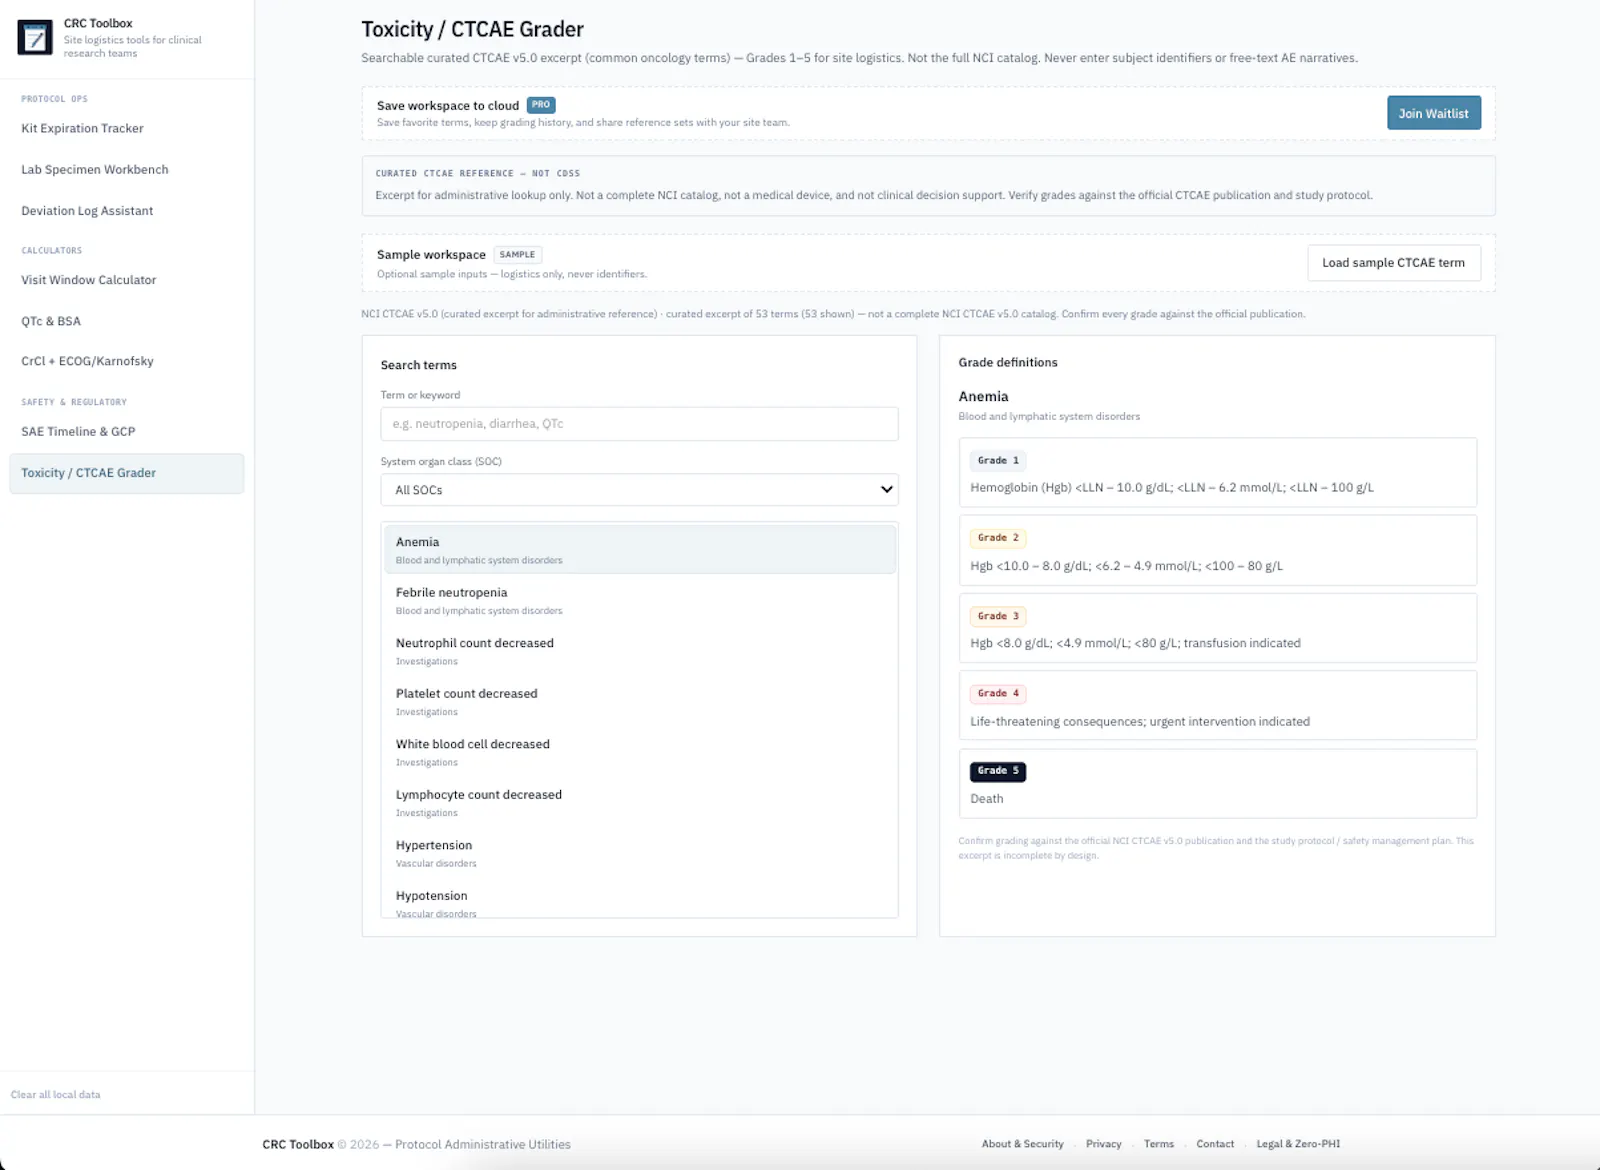This screenshot has width=1600, height=1170.
Task: Select Hypertension term
Action: click(640, 853)
